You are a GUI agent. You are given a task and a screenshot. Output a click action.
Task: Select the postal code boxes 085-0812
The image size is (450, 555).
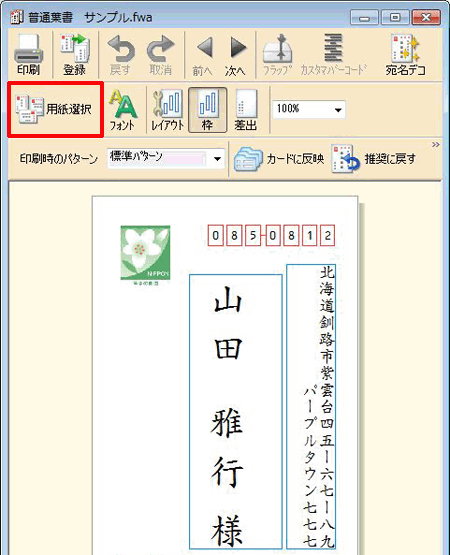[271, 235]
